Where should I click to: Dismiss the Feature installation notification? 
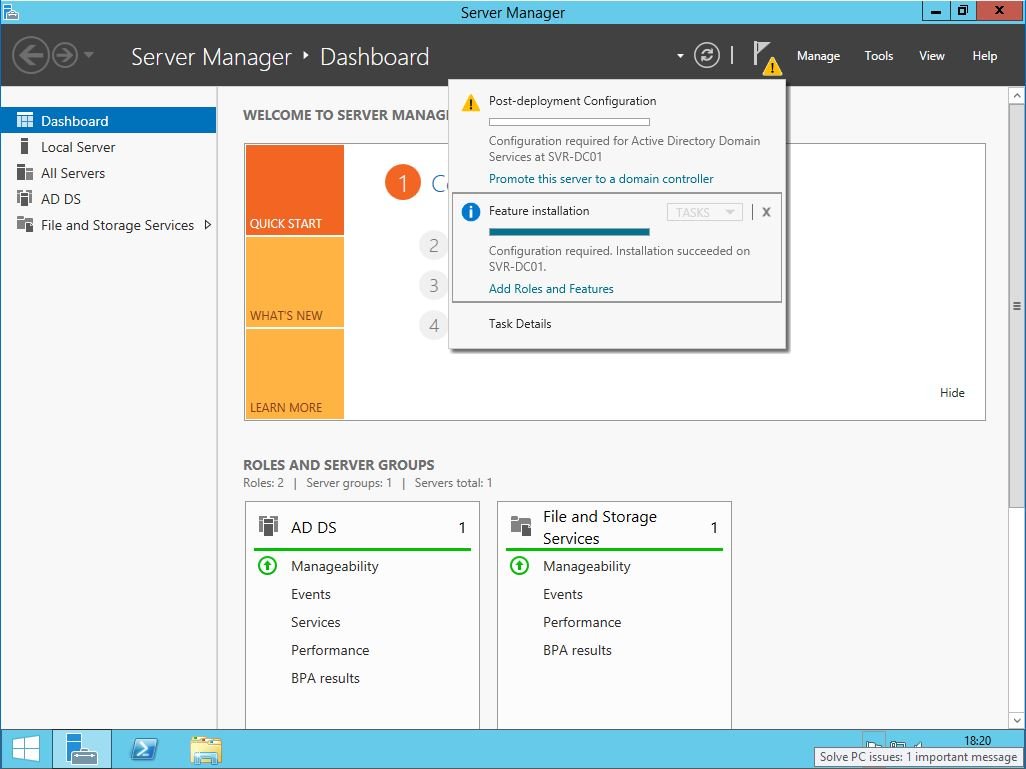point(766,212)
